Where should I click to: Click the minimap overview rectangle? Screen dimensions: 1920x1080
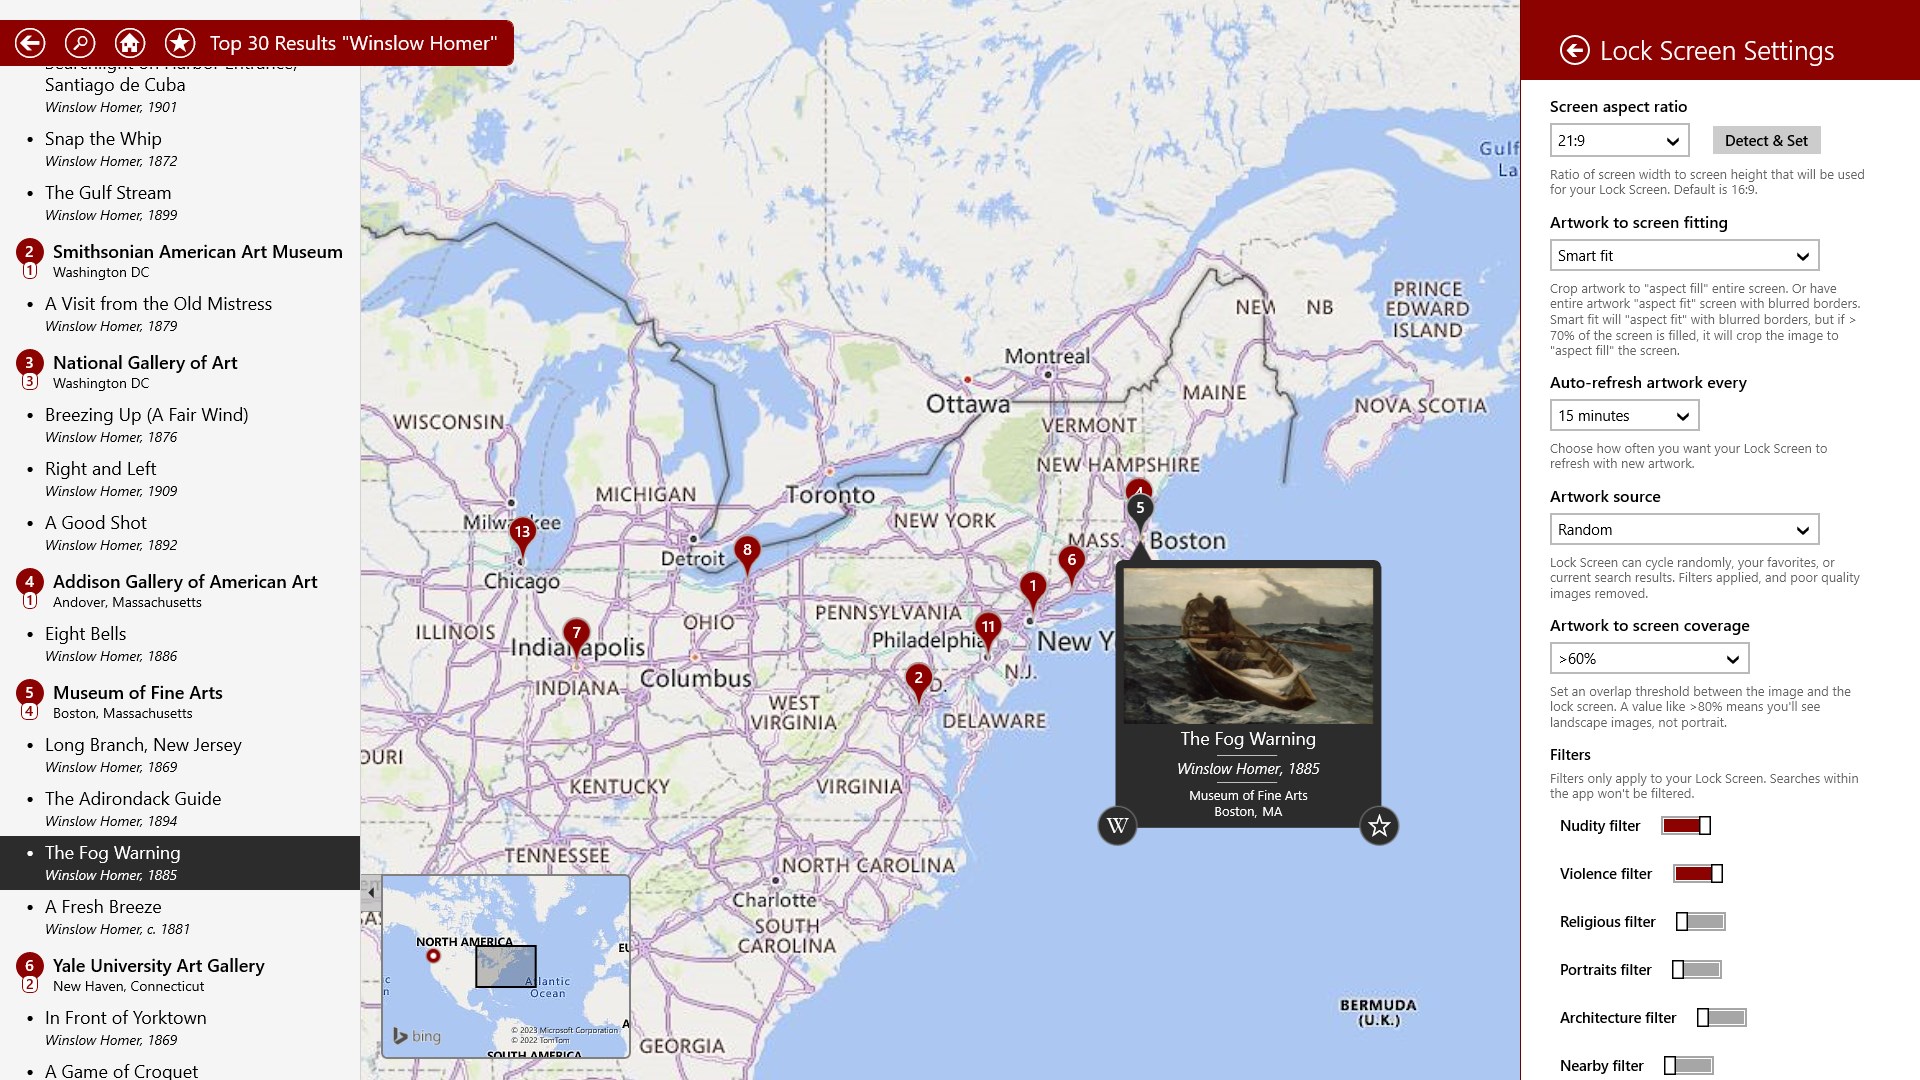(x=505, y=966)
